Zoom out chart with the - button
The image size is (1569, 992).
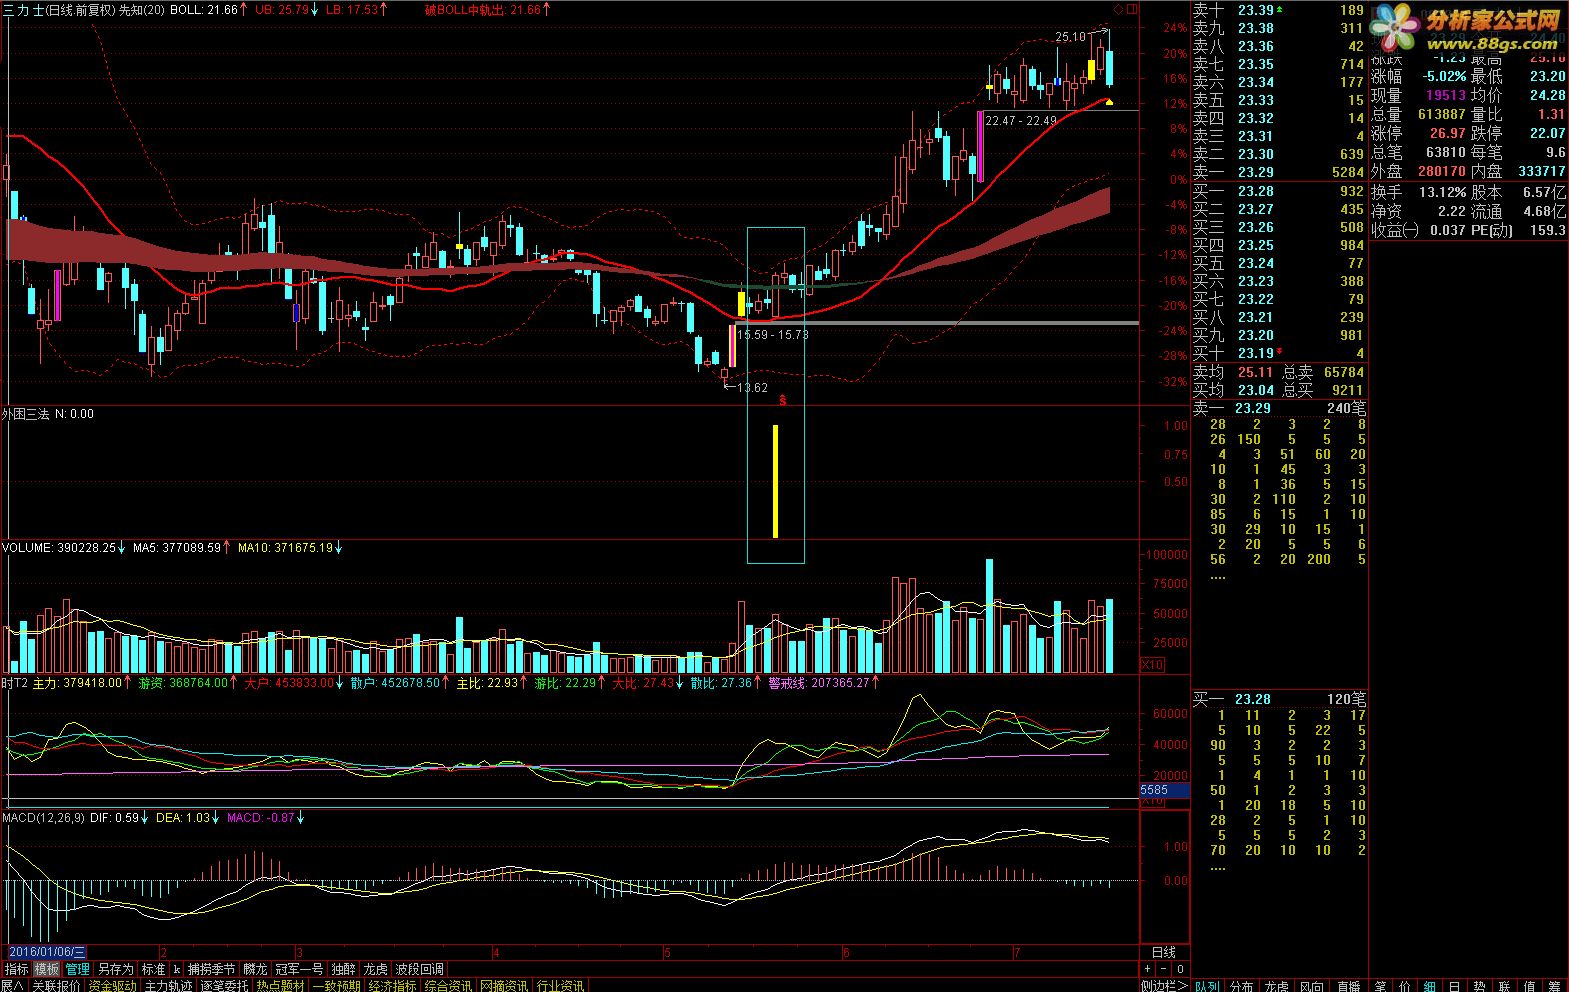1164,969
